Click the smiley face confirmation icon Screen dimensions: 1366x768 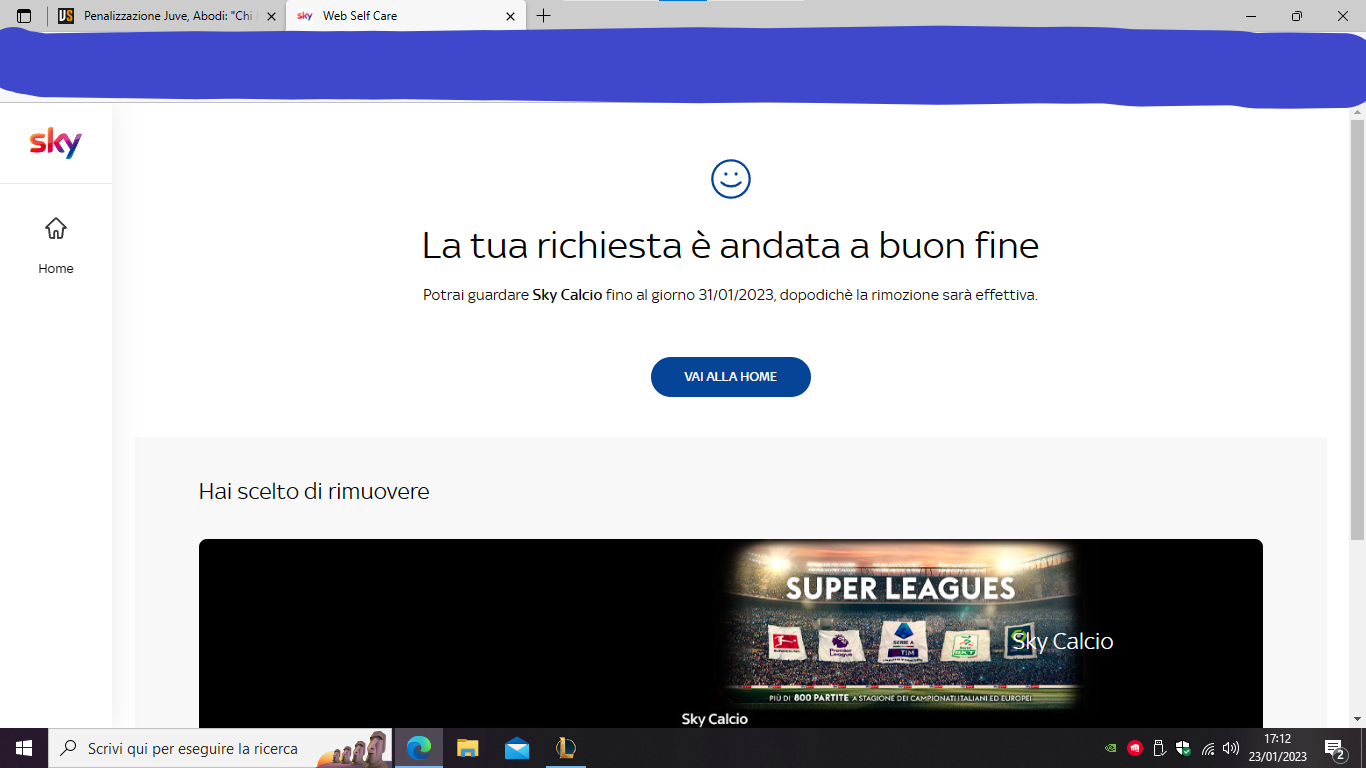(x=731, y=179)
